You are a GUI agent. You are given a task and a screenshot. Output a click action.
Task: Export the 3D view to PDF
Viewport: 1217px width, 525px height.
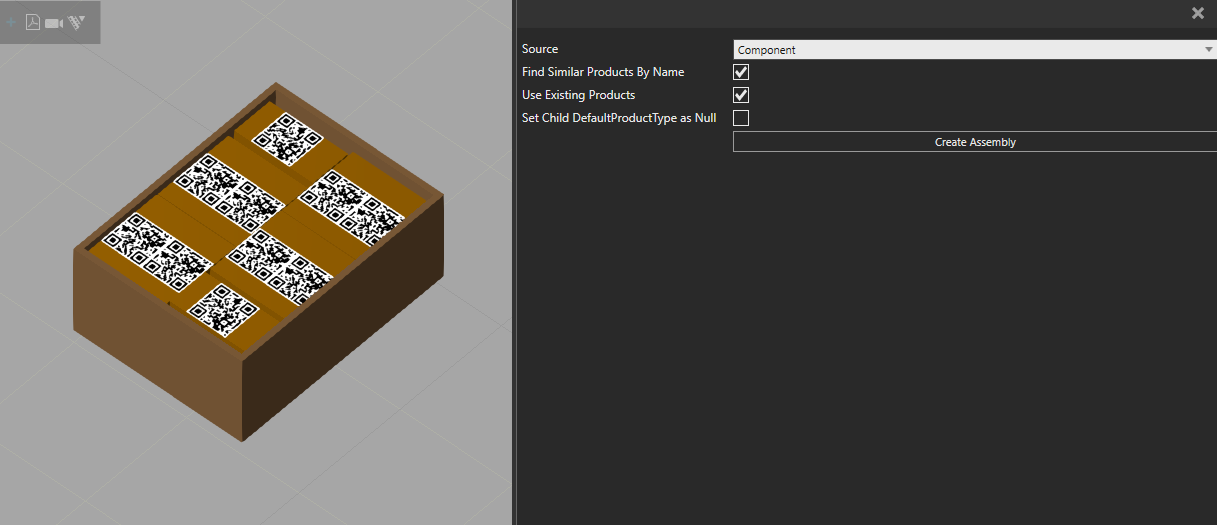tap(33, 22)
